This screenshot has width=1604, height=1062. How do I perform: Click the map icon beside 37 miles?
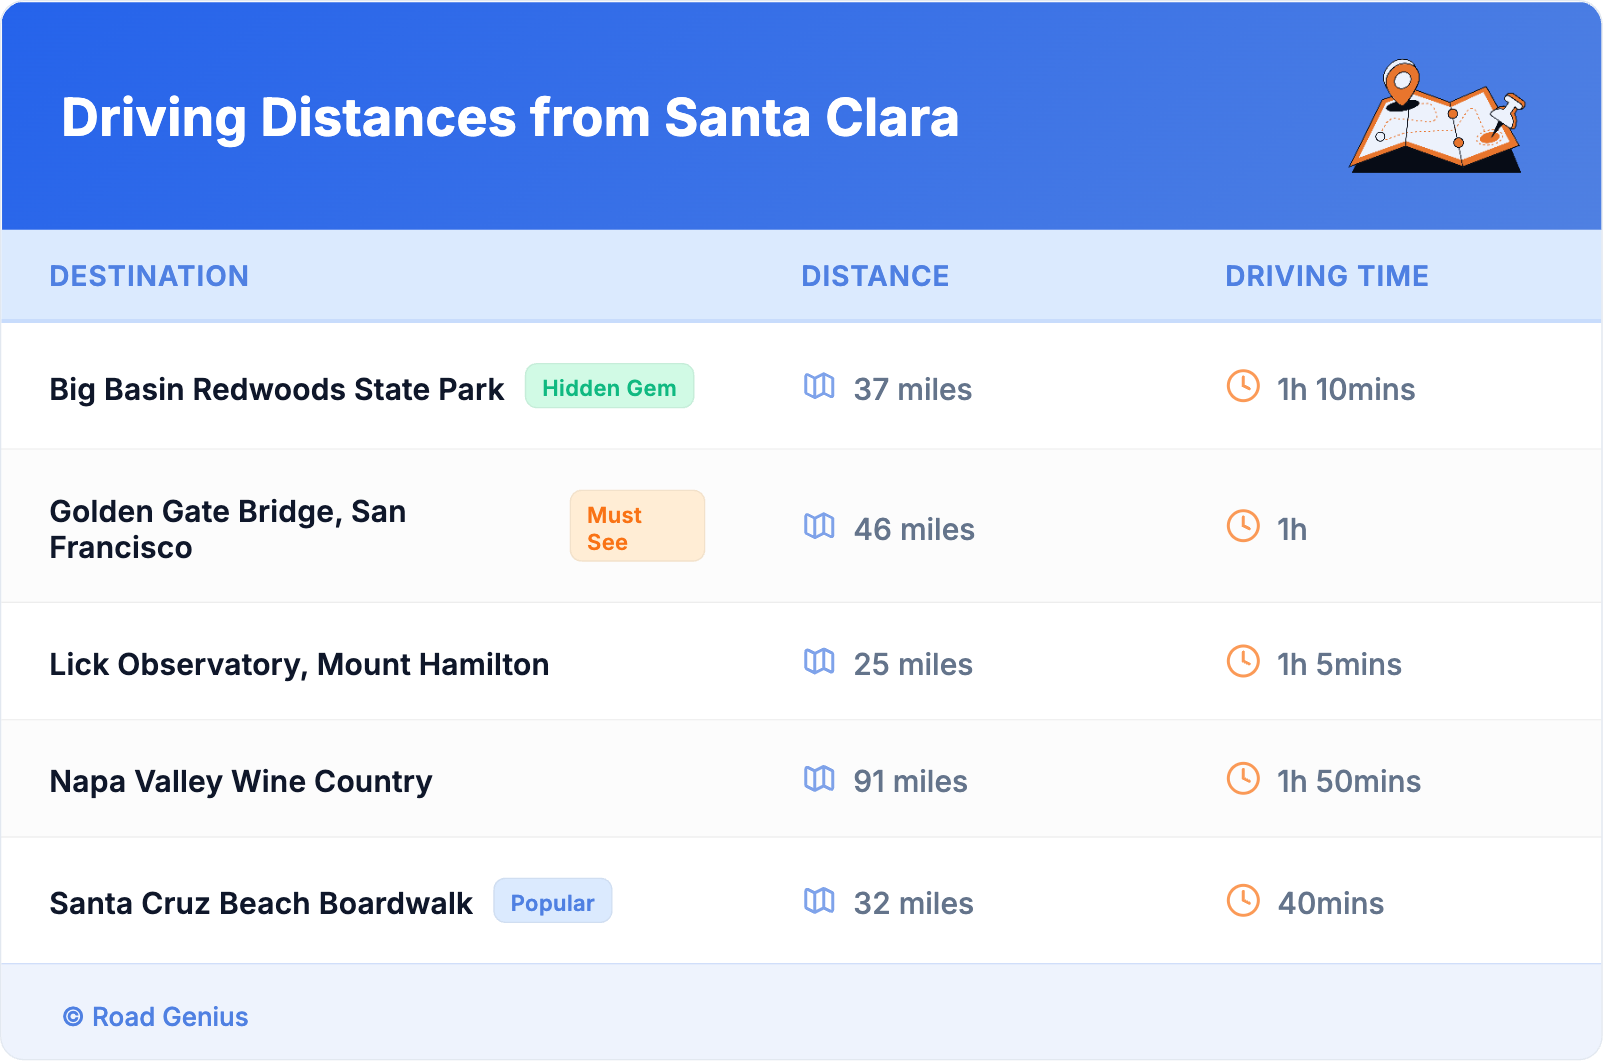coord(819,387)
